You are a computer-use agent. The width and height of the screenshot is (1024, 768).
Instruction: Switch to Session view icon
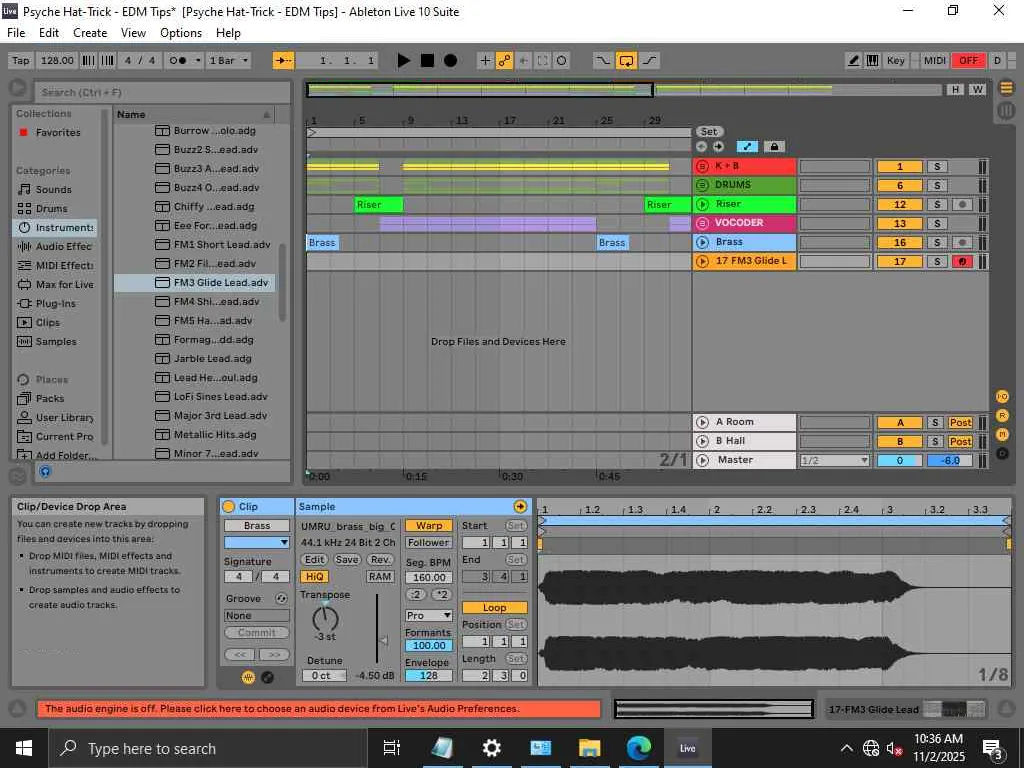pyautogui.click(x=1006, y=111)
